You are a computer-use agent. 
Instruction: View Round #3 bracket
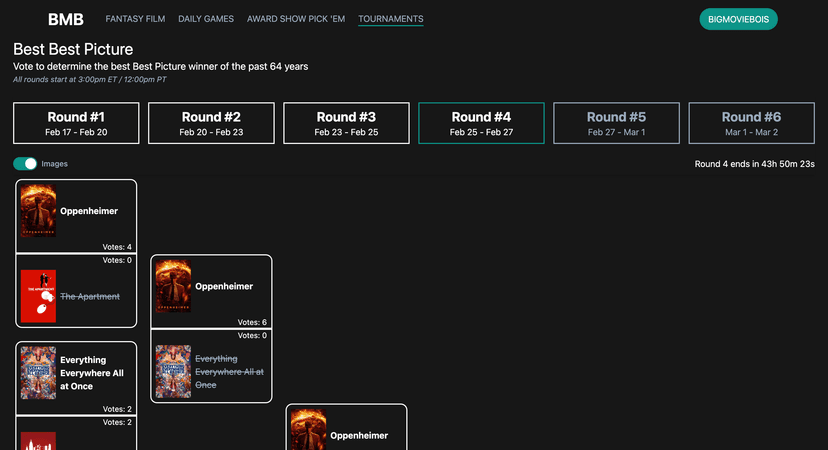pyautogui.click(x=346, y=123)
